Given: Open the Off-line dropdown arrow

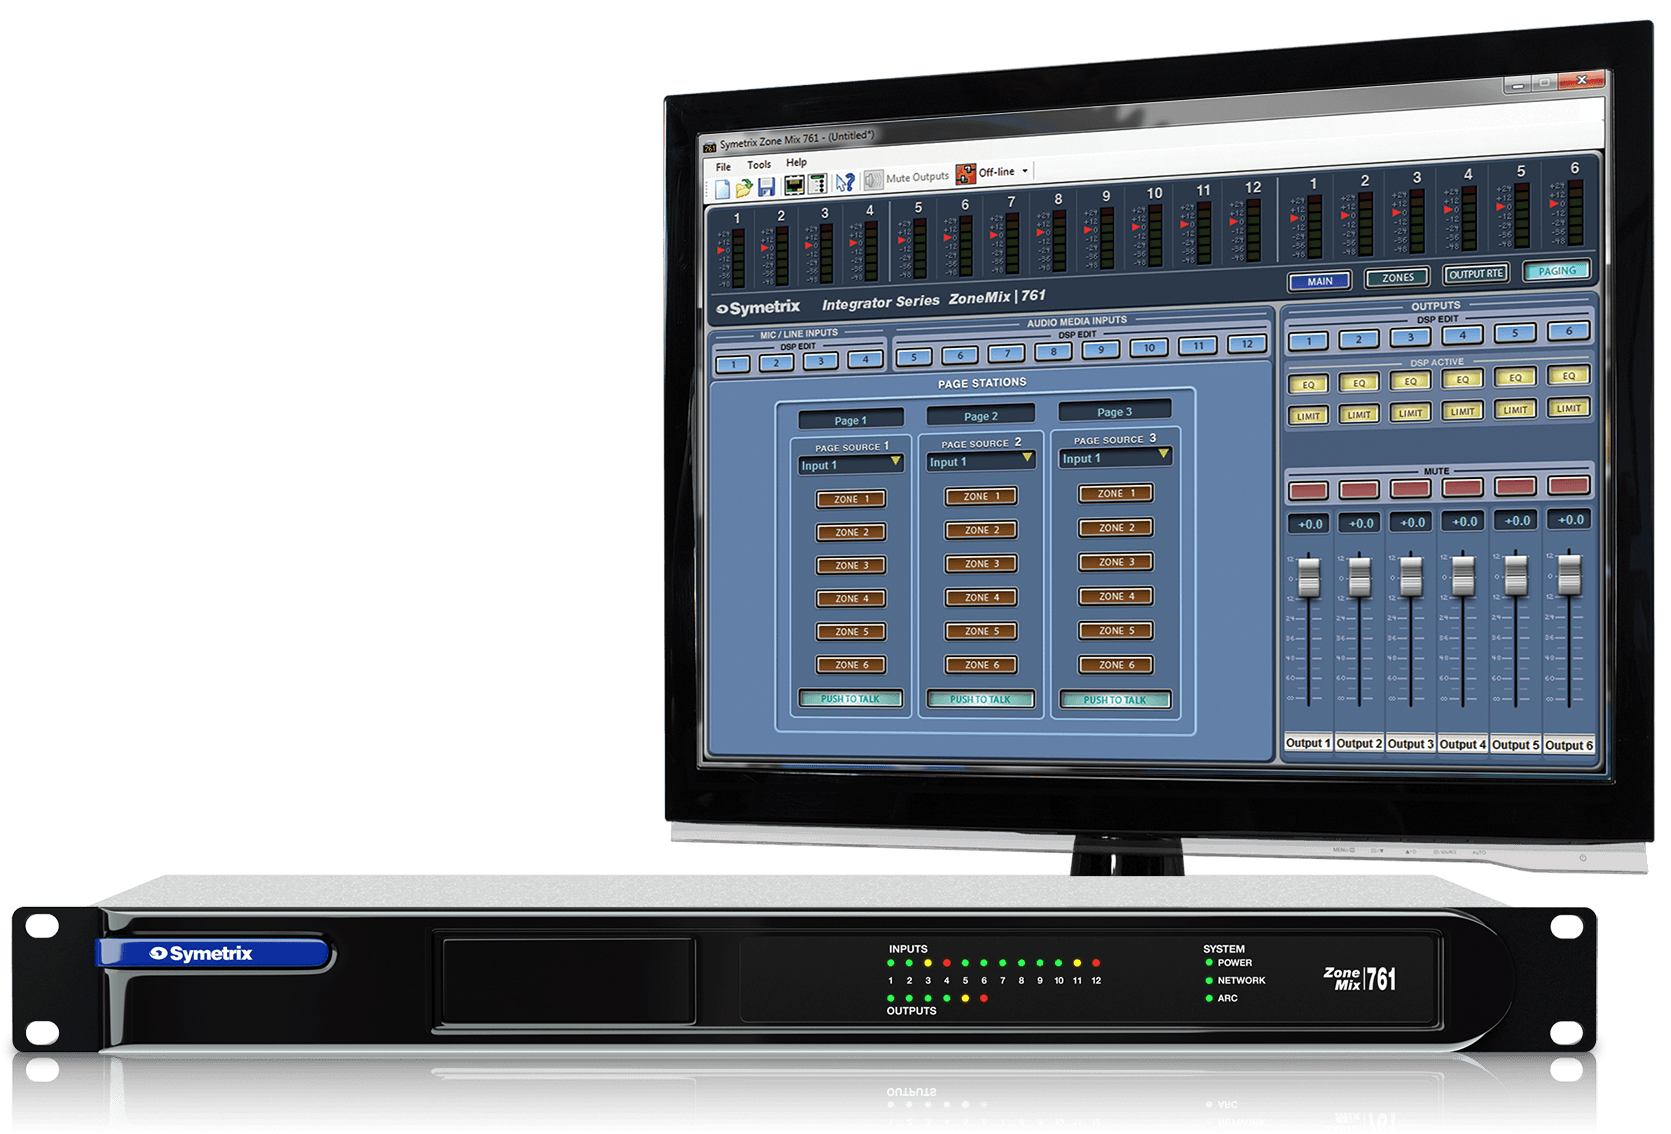Looking at the screenshot, I should point(1025,171).
